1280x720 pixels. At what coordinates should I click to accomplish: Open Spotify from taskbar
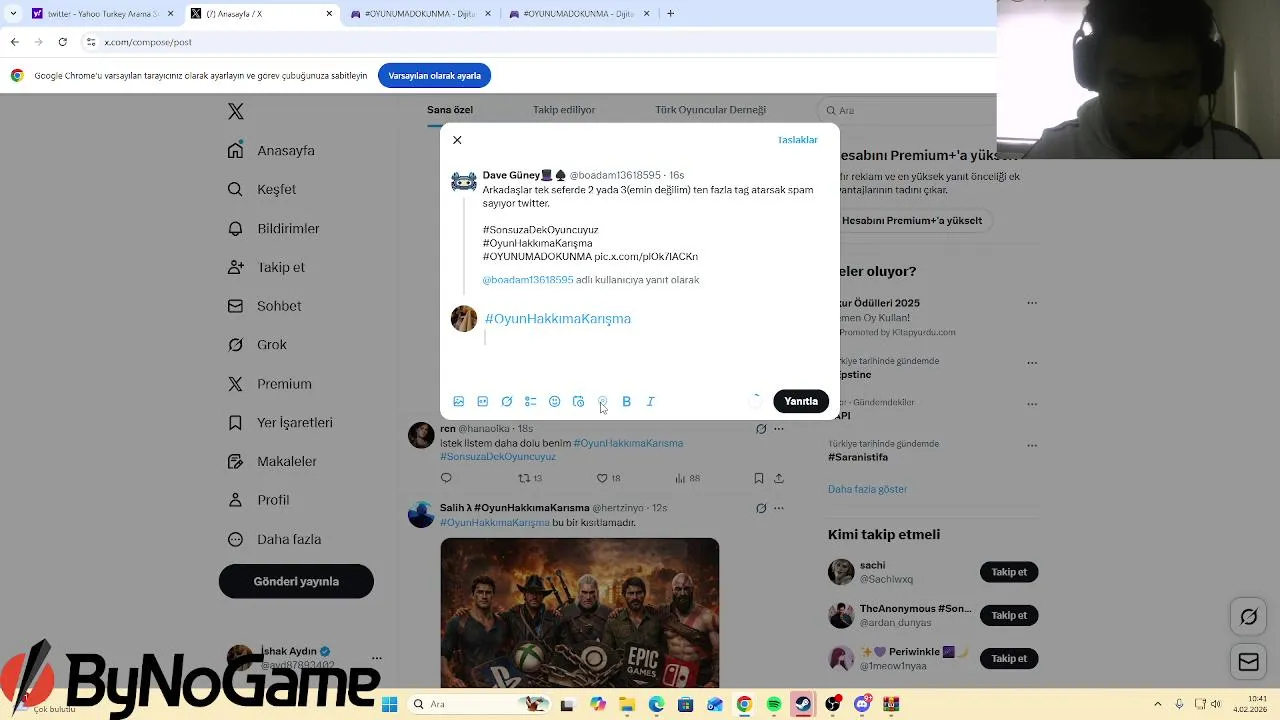coord(774,704)
